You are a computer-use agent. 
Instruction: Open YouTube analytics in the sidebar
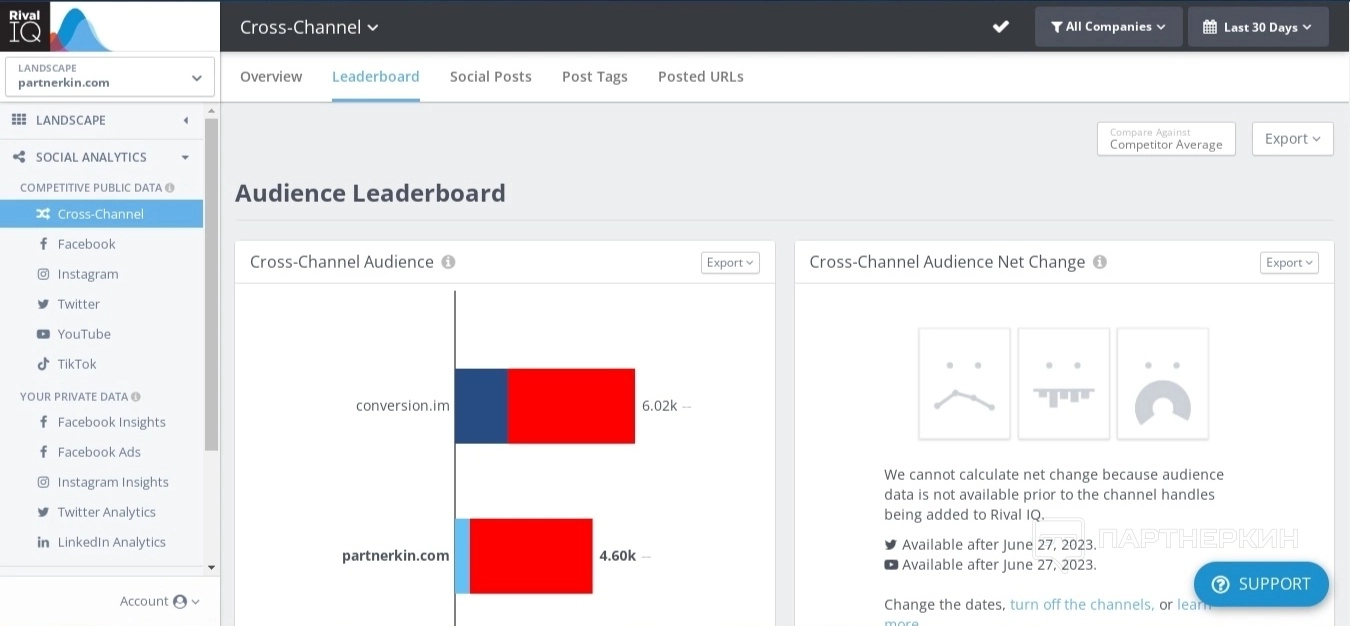click(x=83, y=334)
